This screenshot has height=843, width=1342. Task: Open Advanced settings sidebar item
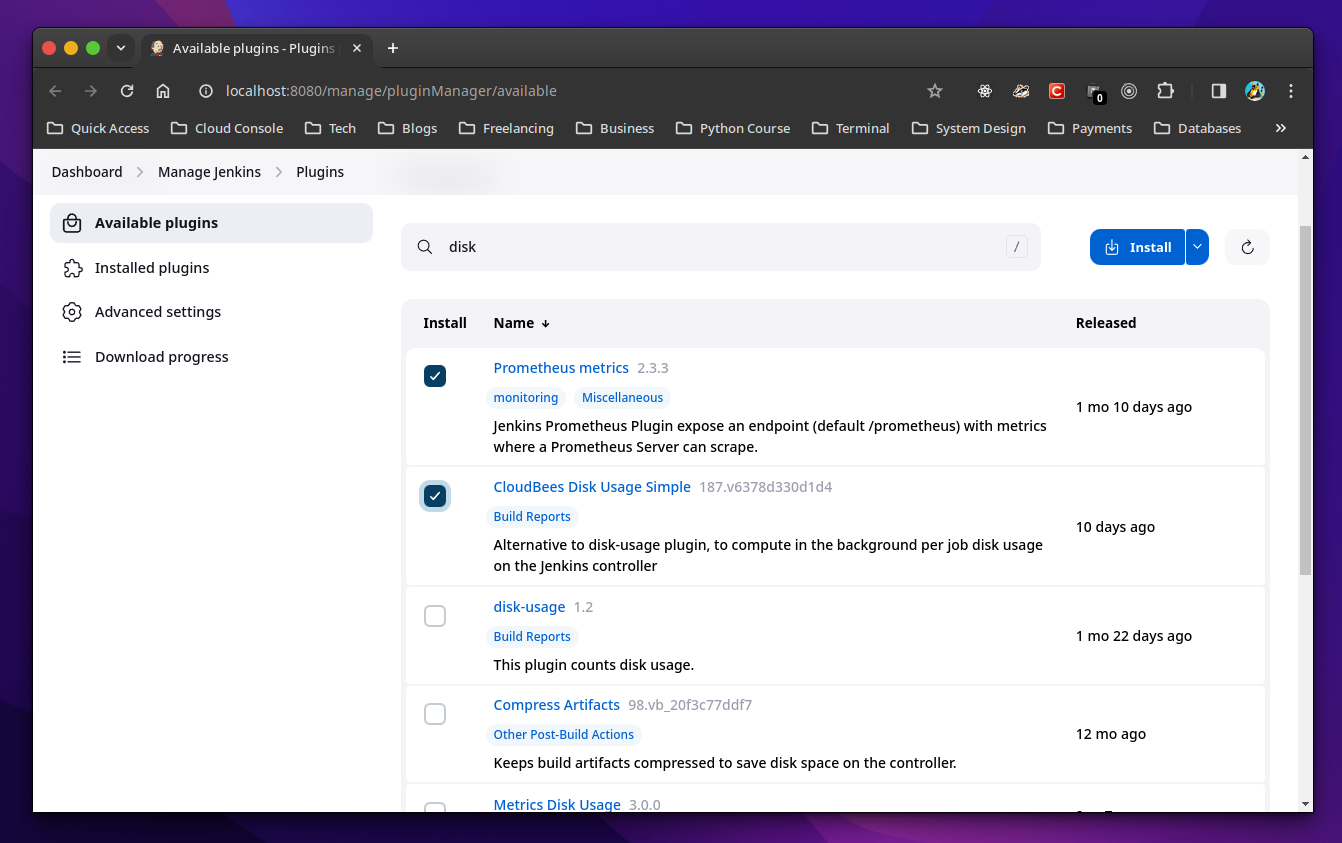[211, 312]
